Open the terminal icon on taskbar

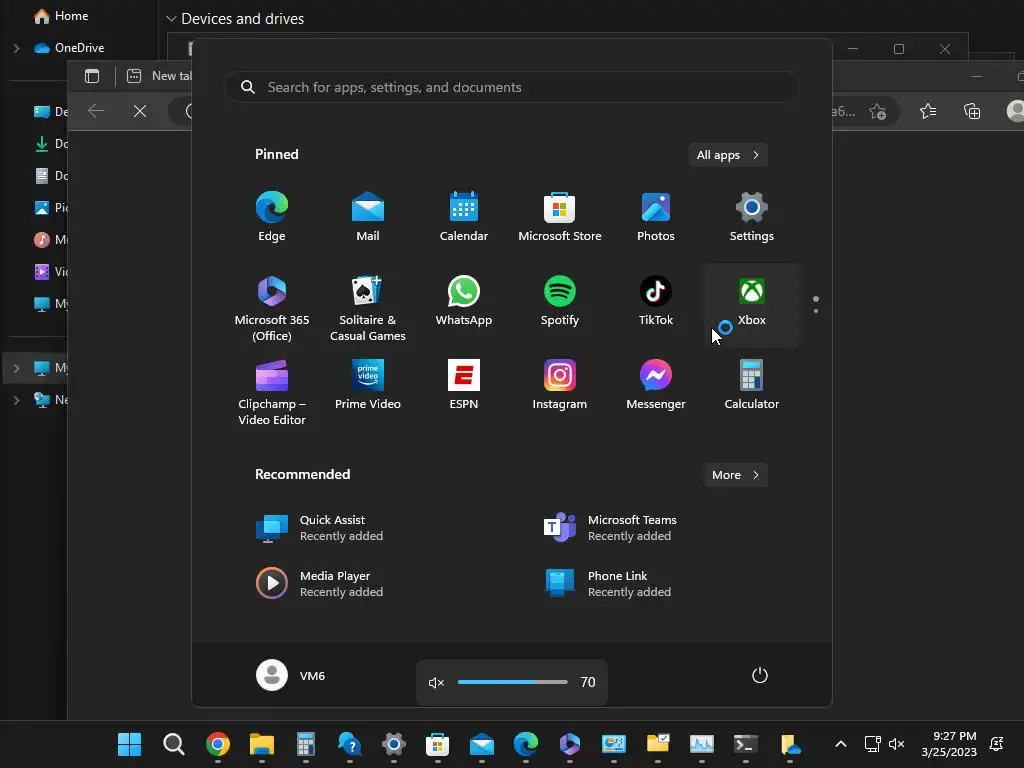point(745,744)
